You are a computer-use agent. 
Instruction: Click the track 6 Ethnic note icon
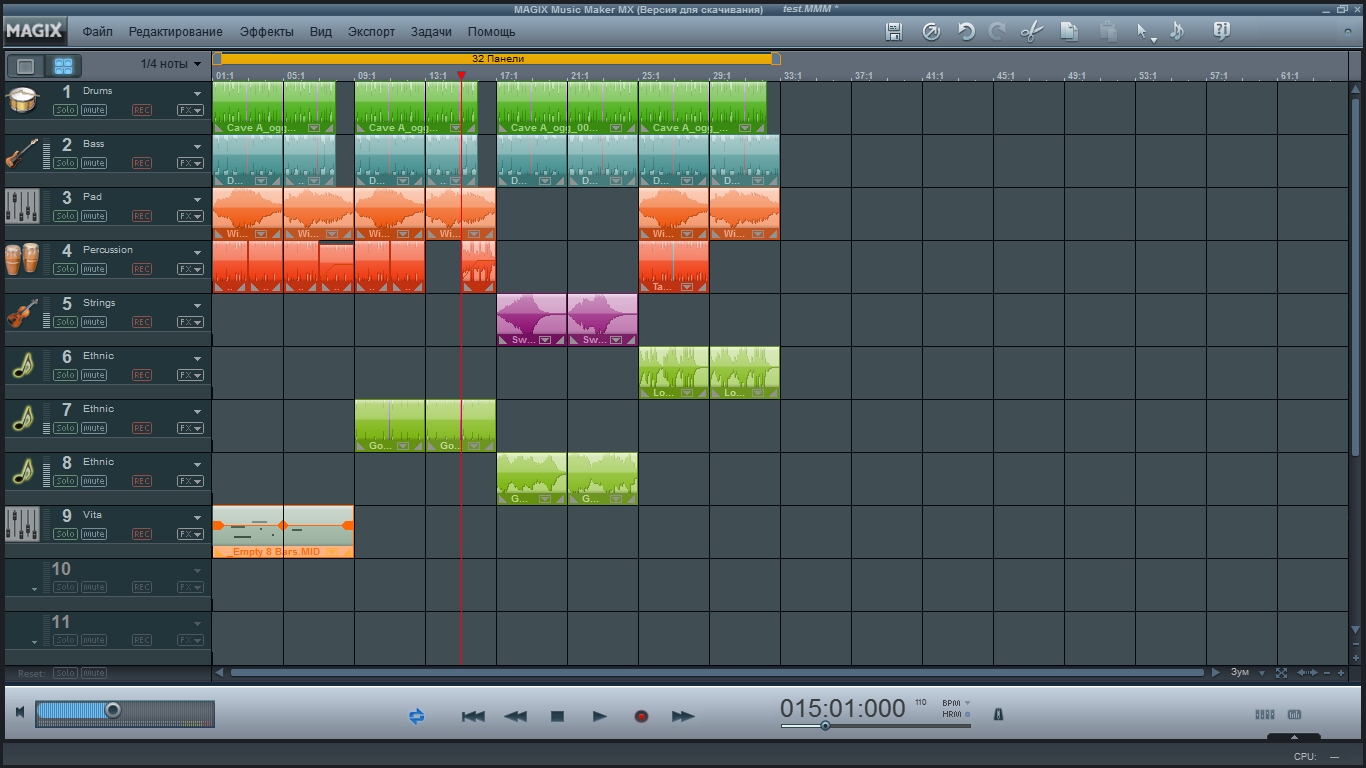tap(22, 366)
